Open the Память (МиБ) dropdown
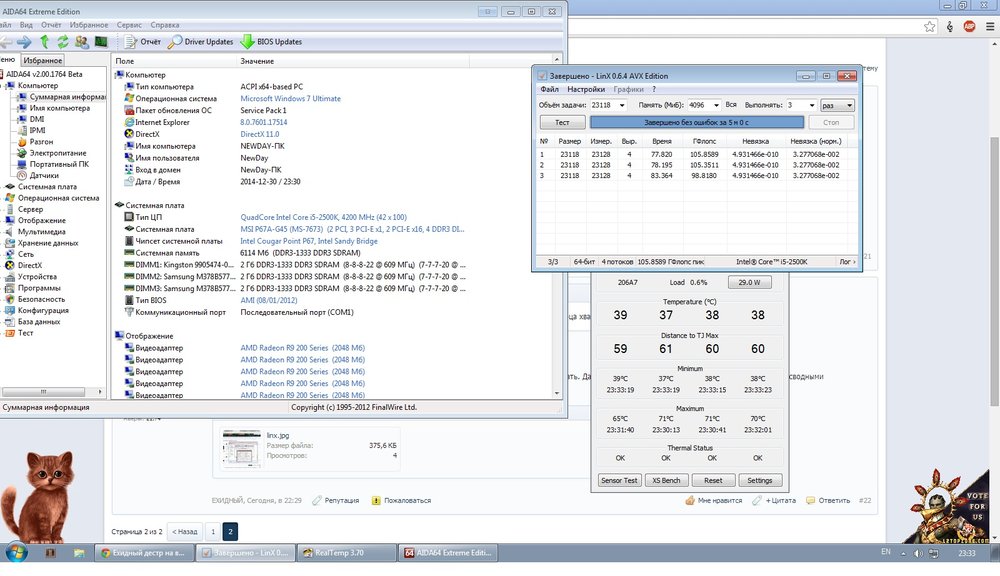Viewport: 1000px width, 576px height. tap(713, 105)
